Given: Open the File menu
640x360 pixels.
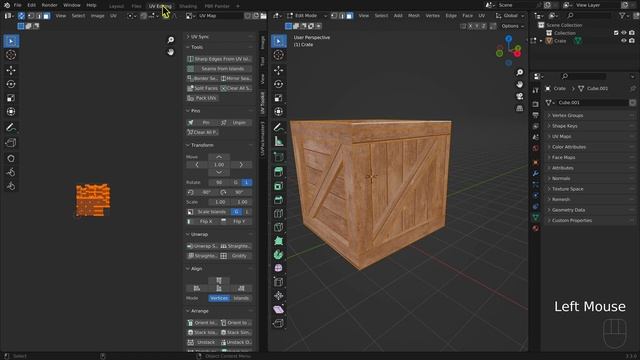Looking at the screenshot, I should [x=17, y=5].
